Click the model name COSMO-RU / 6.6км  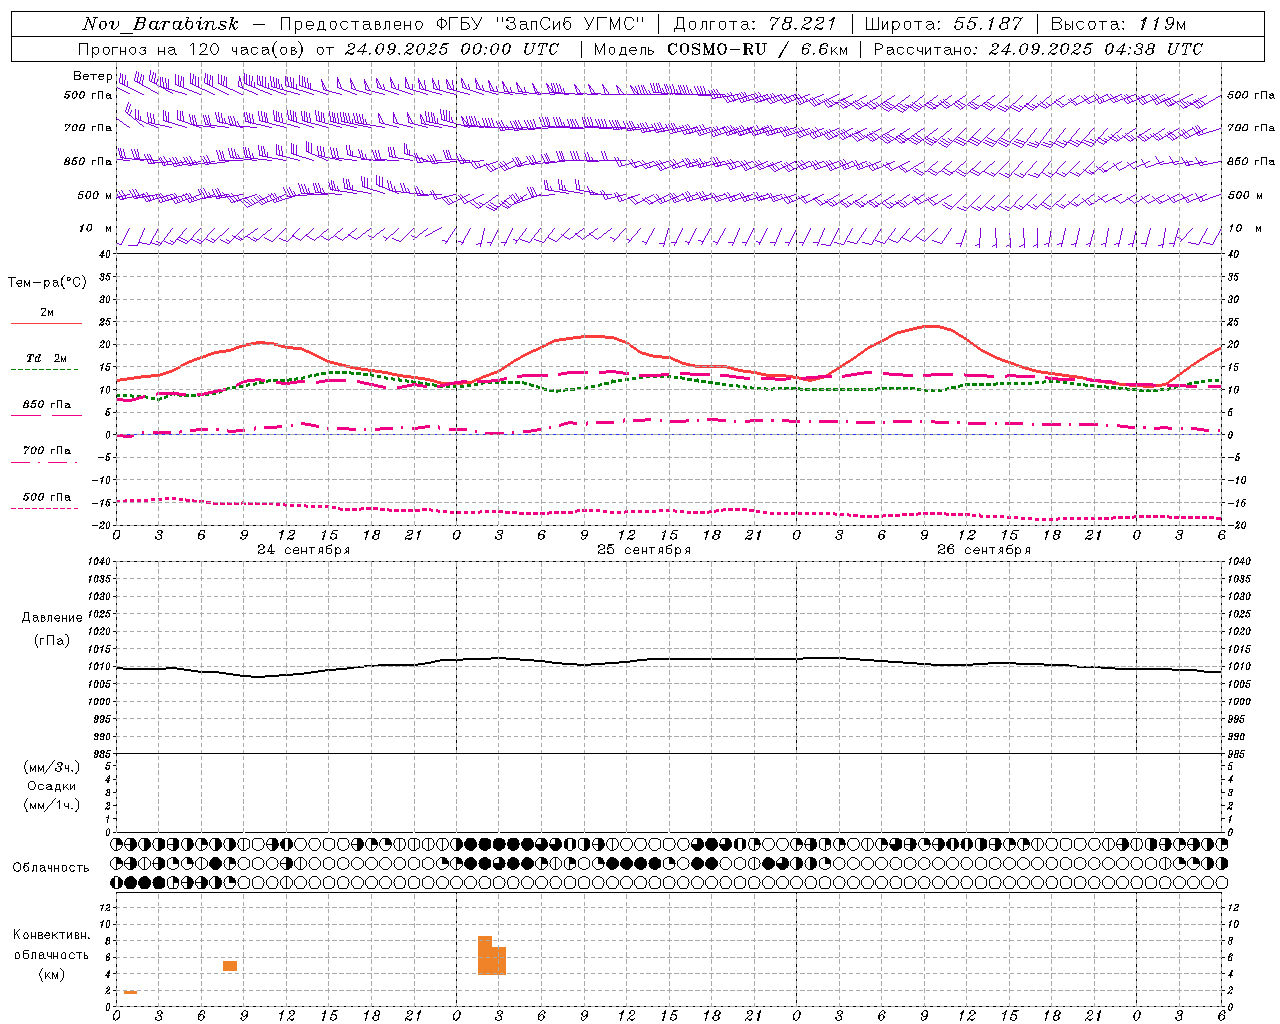pyautogui.click(x=757, y=49)
